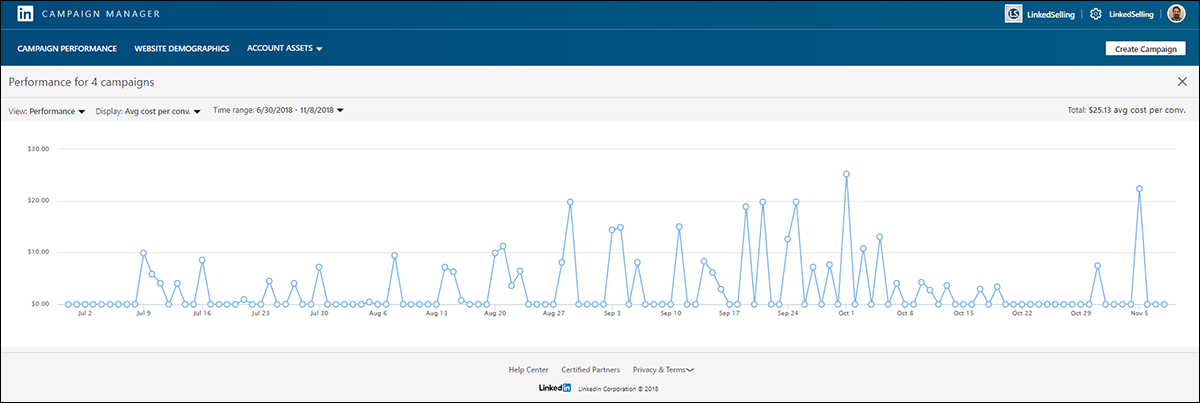Click the Create Campaign button

pos(1145,49)
